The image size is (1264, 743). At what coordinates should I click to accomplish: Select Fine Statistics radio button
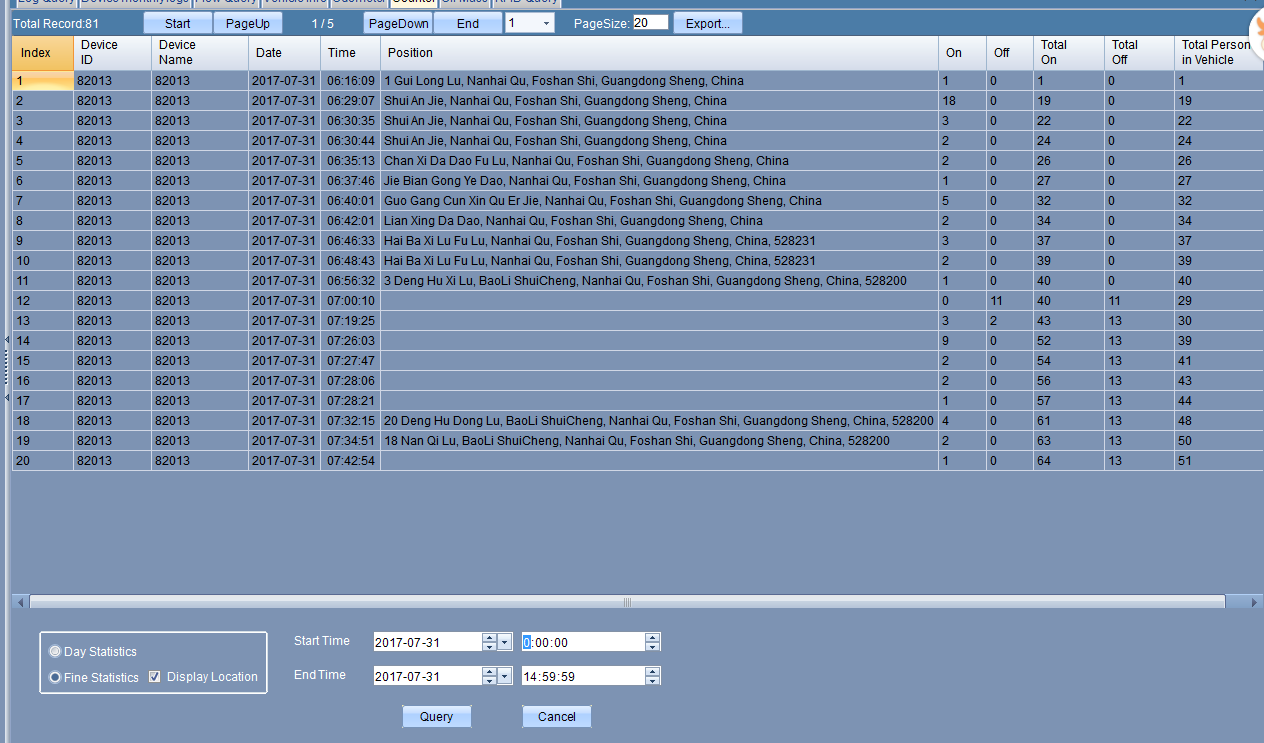point(55,677)
